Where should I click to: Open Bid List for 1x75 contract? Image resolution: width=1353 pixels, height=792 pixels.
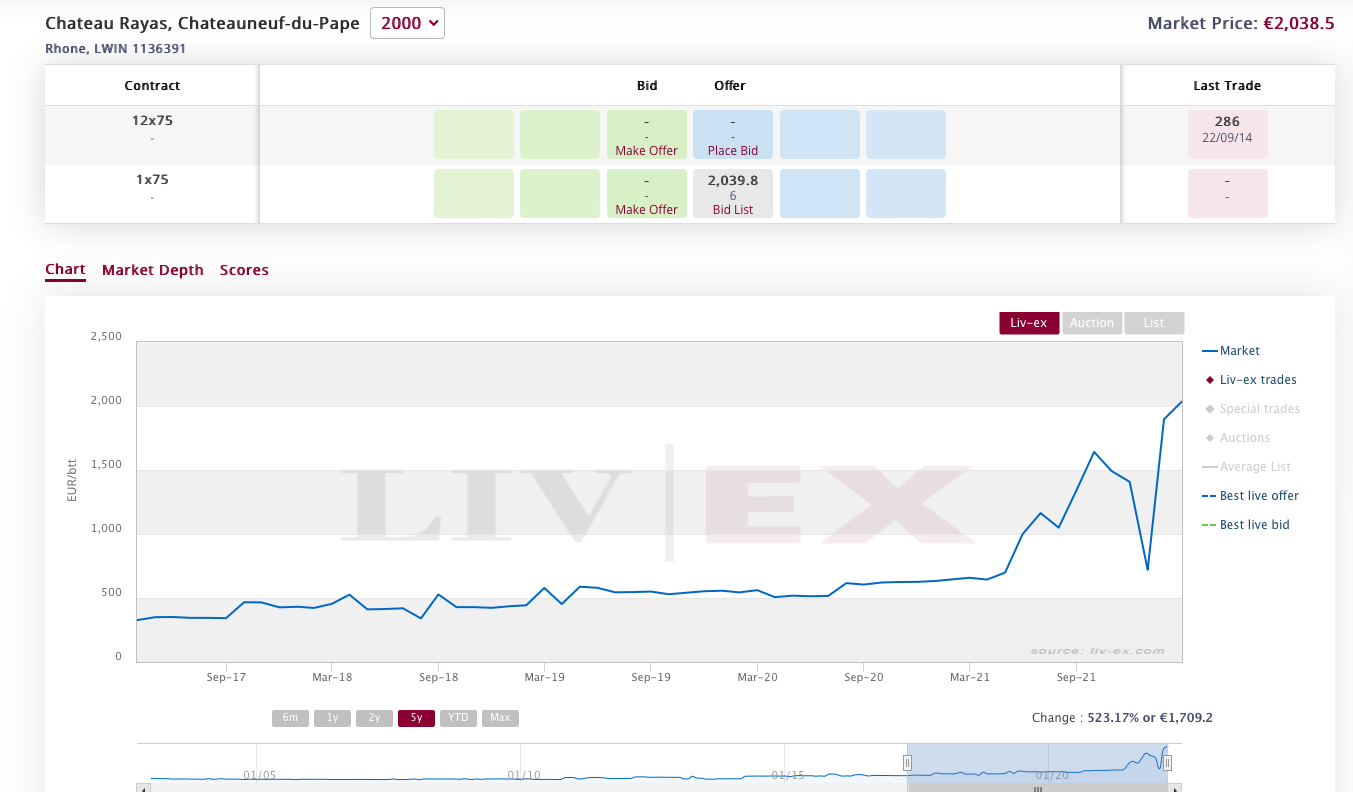pyautogui.click(x=733, y=210)
